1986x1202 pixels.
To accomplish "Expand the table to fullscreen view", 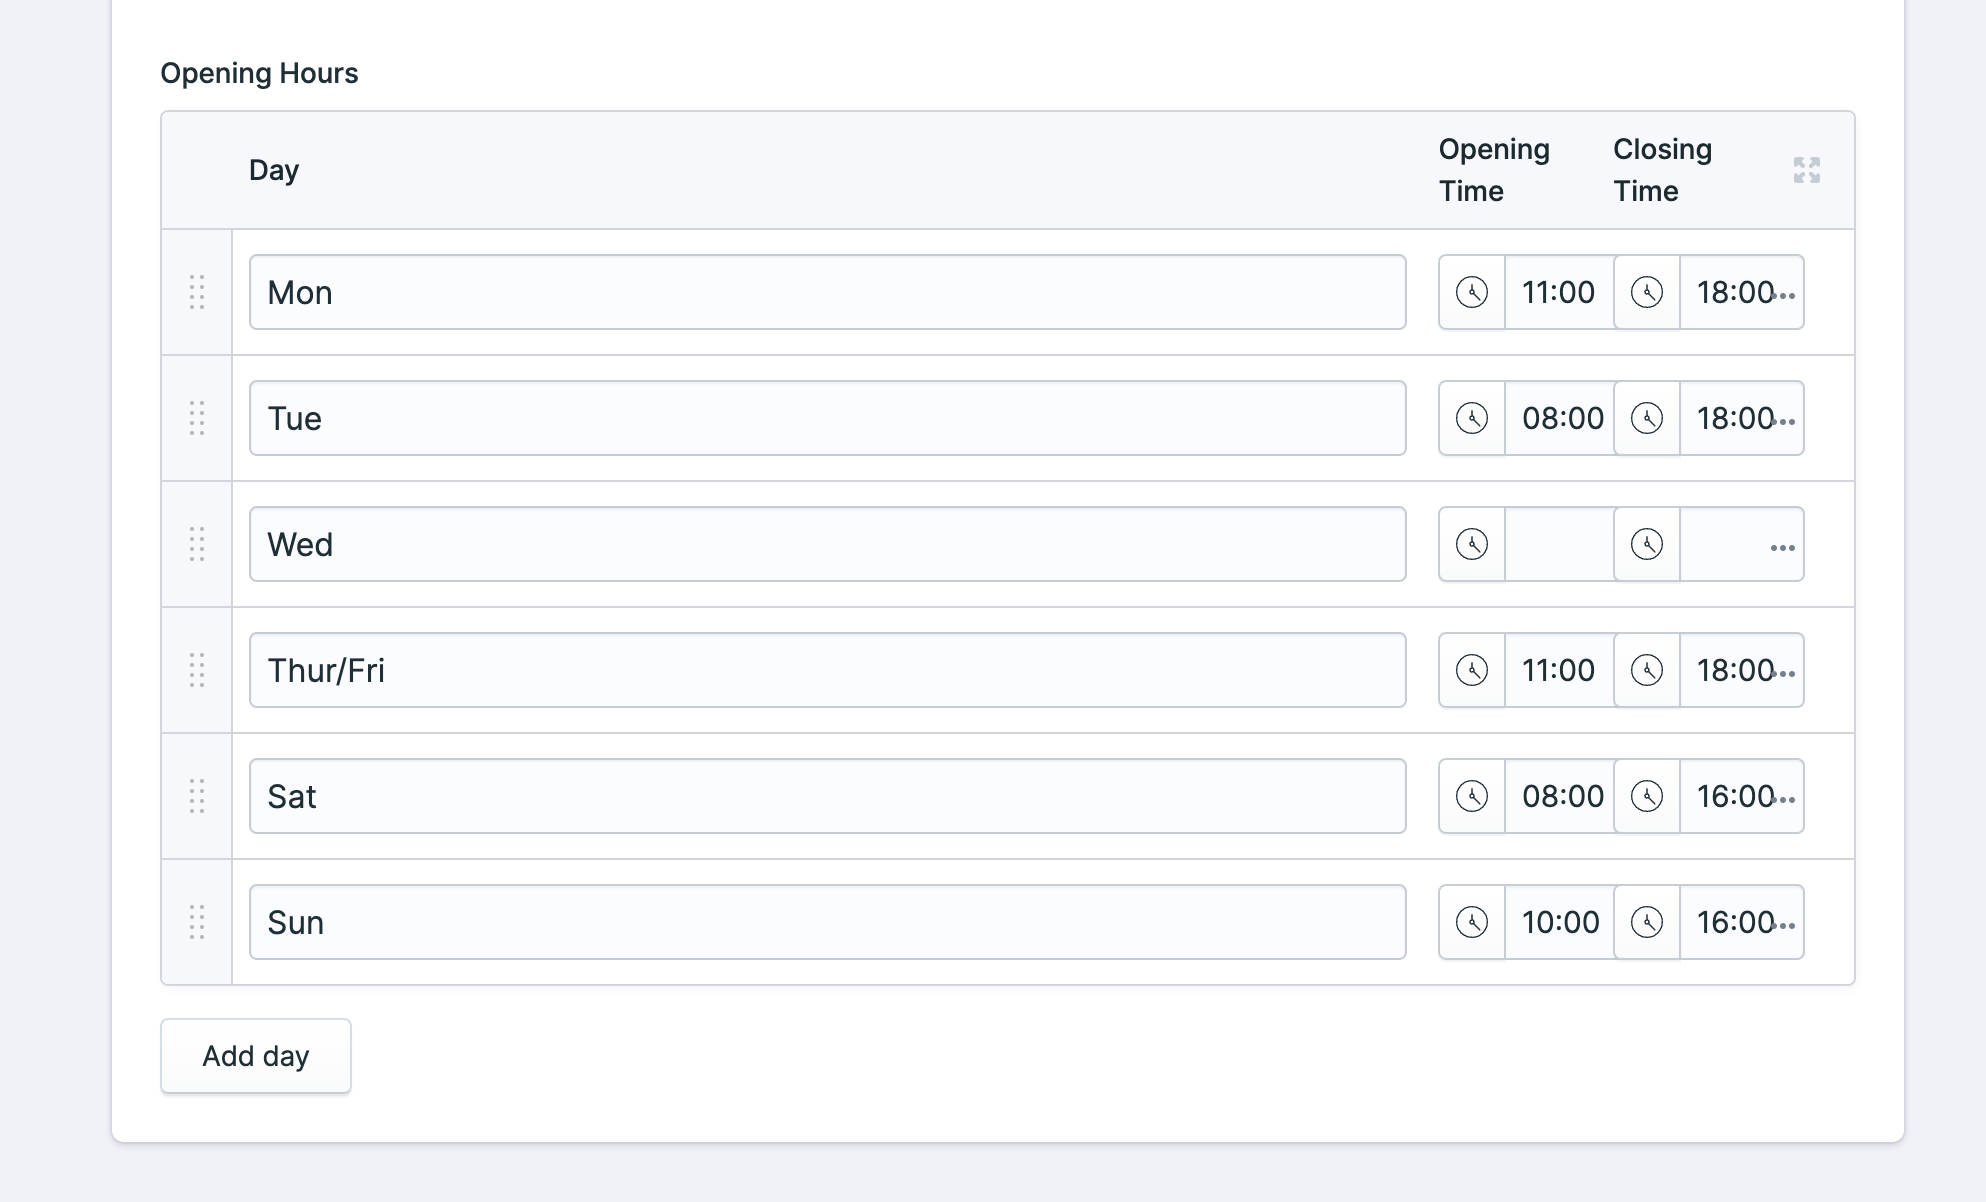I will (x=1806, y=170).
